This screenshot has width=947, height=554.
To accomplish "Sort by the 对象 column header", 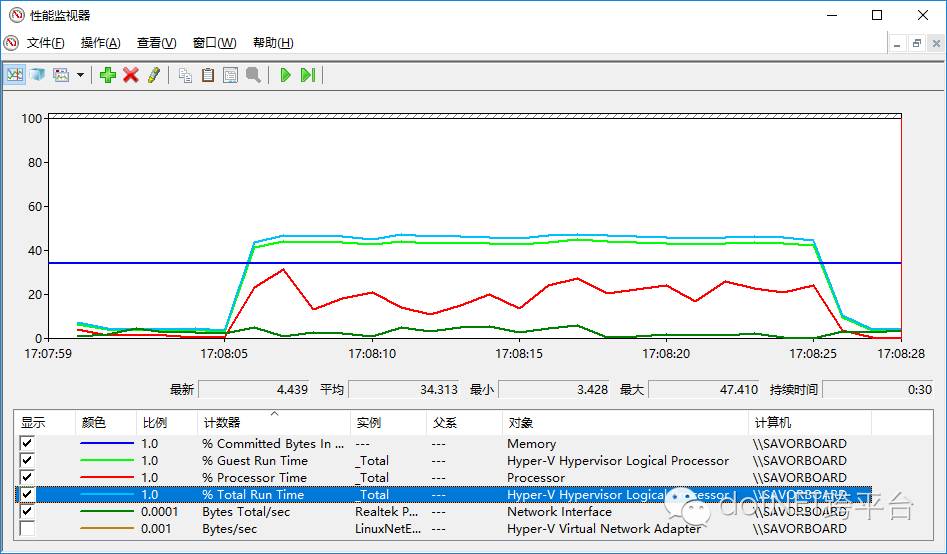I will (x=625, y=422).
